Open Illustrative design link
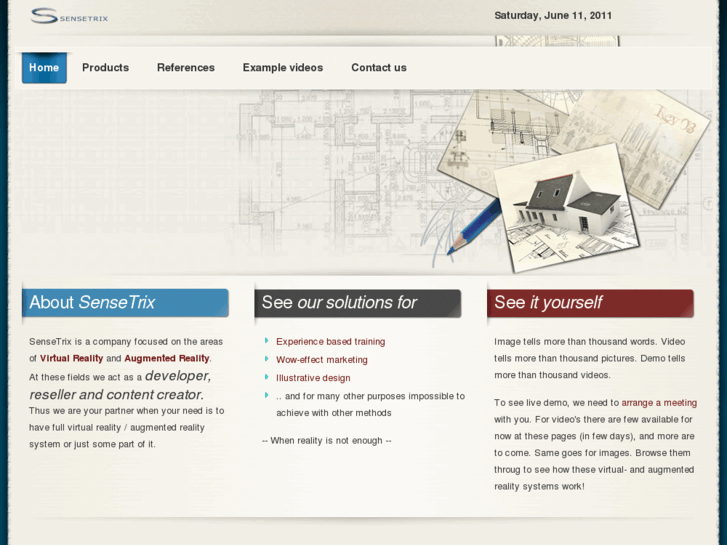 point(313,378)
